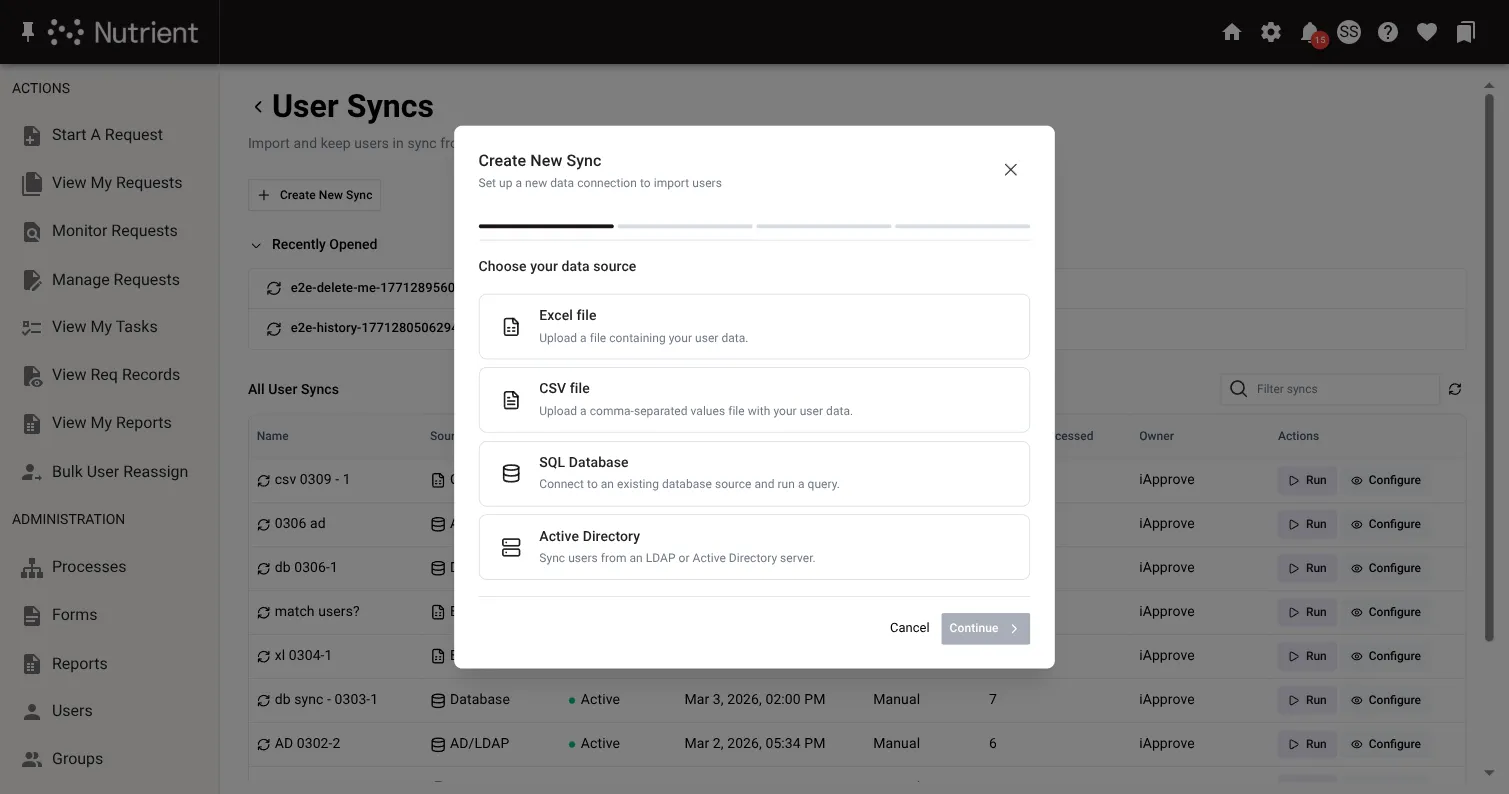1509x794 pixels.
Task: Run the db sync - 0303-1 sync
Action: [x=1307, y=700]
